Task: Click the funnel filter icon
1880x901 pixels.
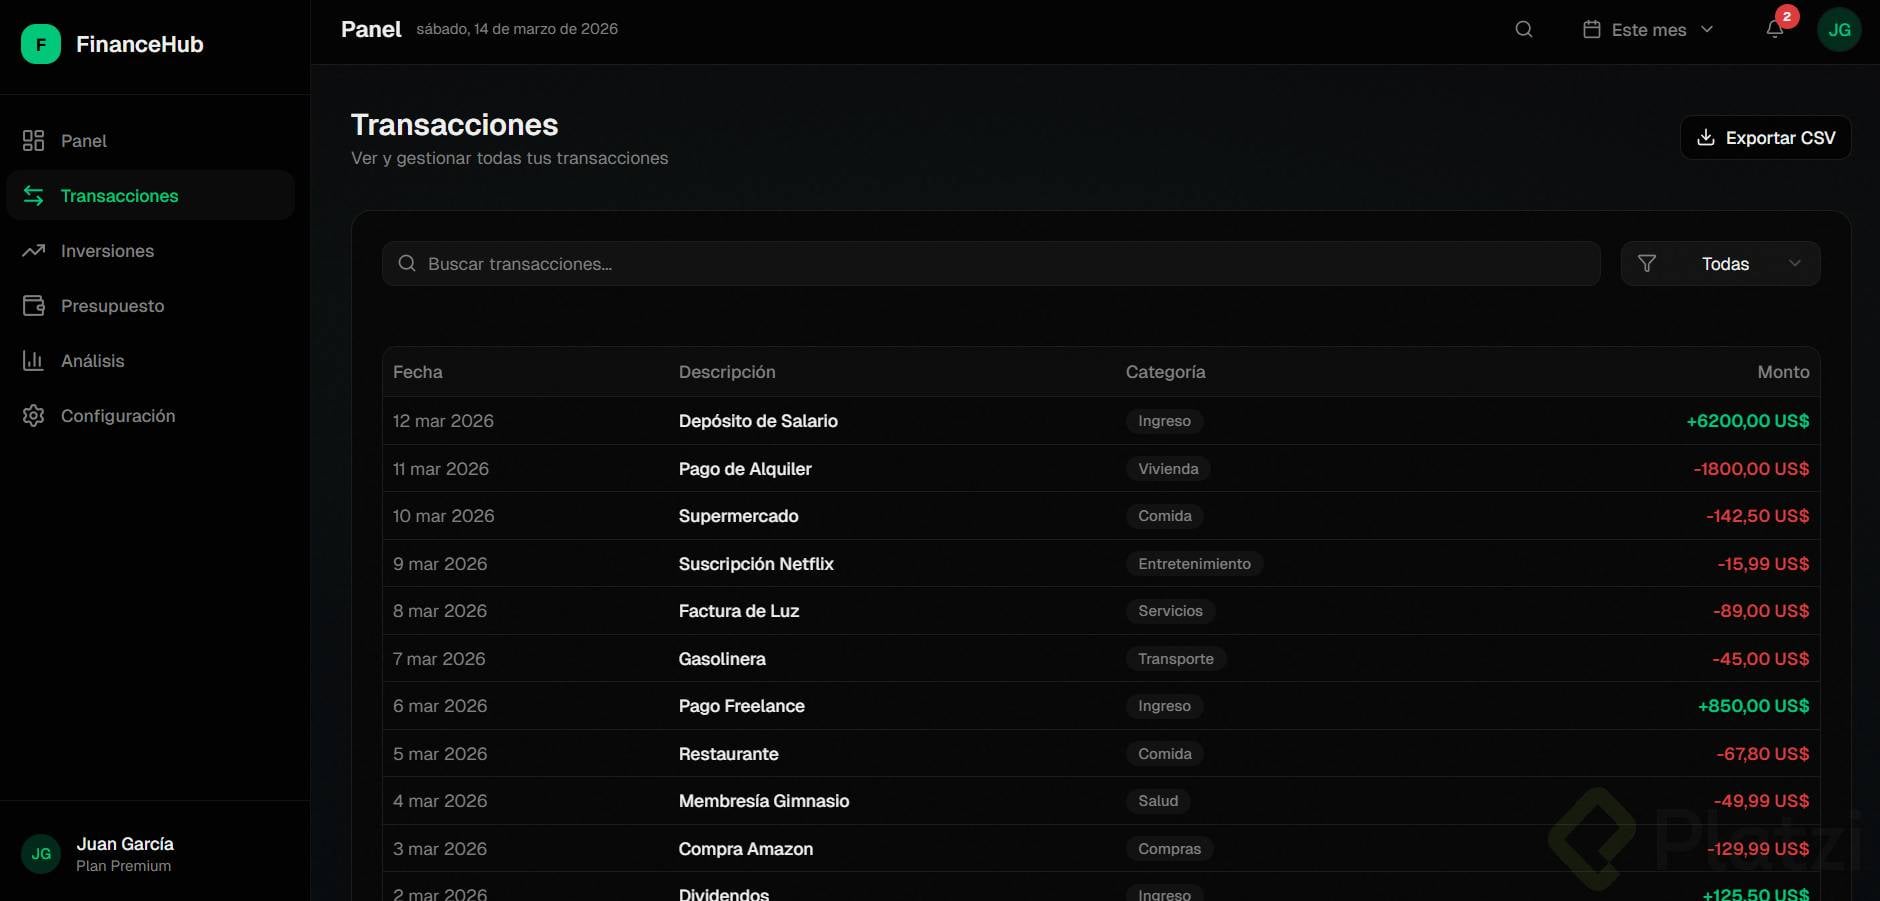Action: [1647, 264]
